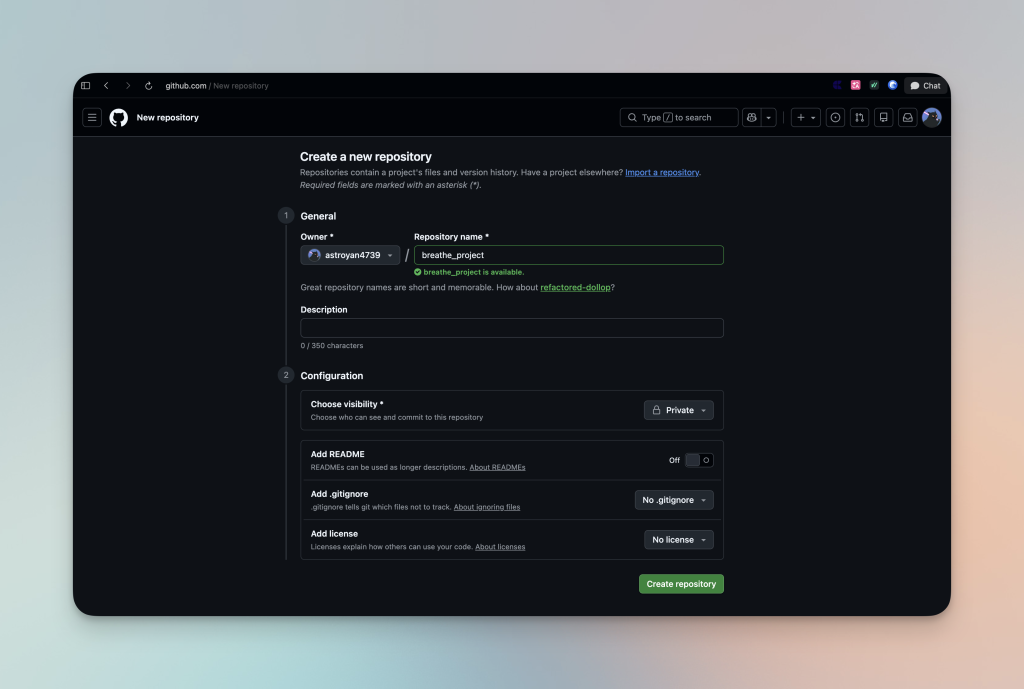Expand the Create new plus dropdown

click(x=806, y=118)
